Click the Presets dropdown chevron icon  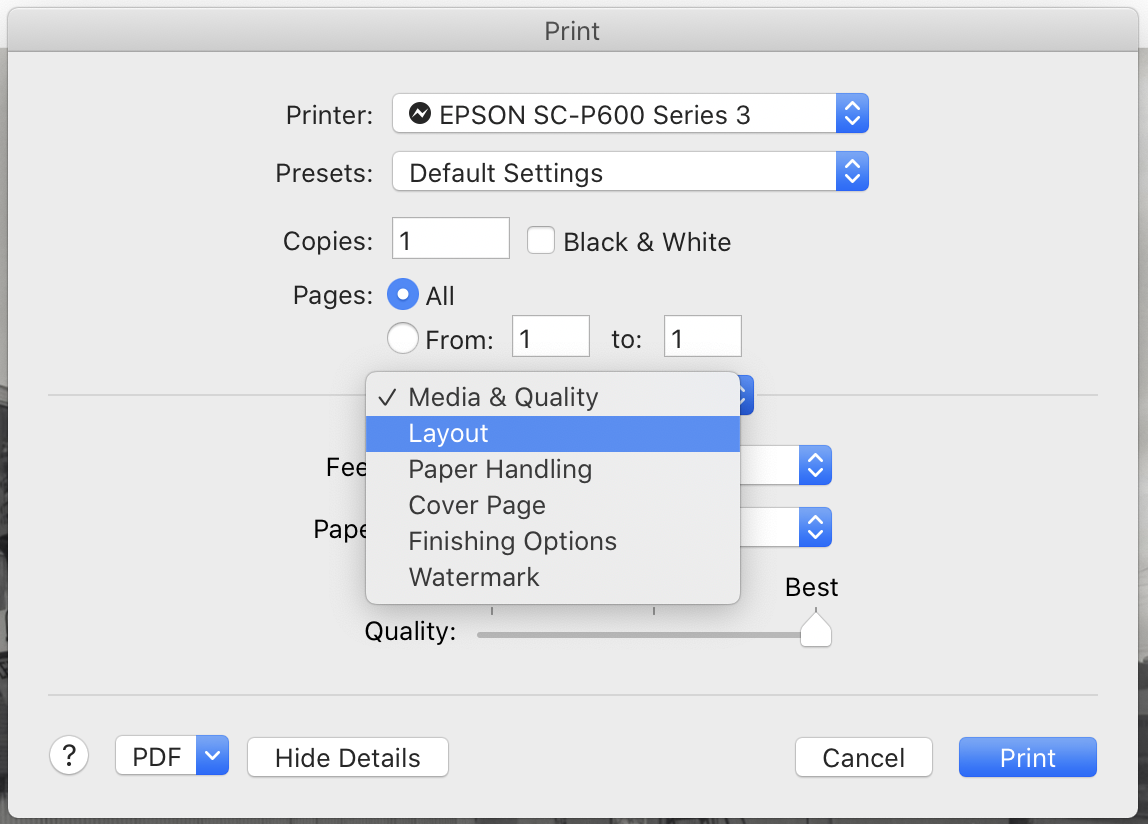tap(851, 171)
